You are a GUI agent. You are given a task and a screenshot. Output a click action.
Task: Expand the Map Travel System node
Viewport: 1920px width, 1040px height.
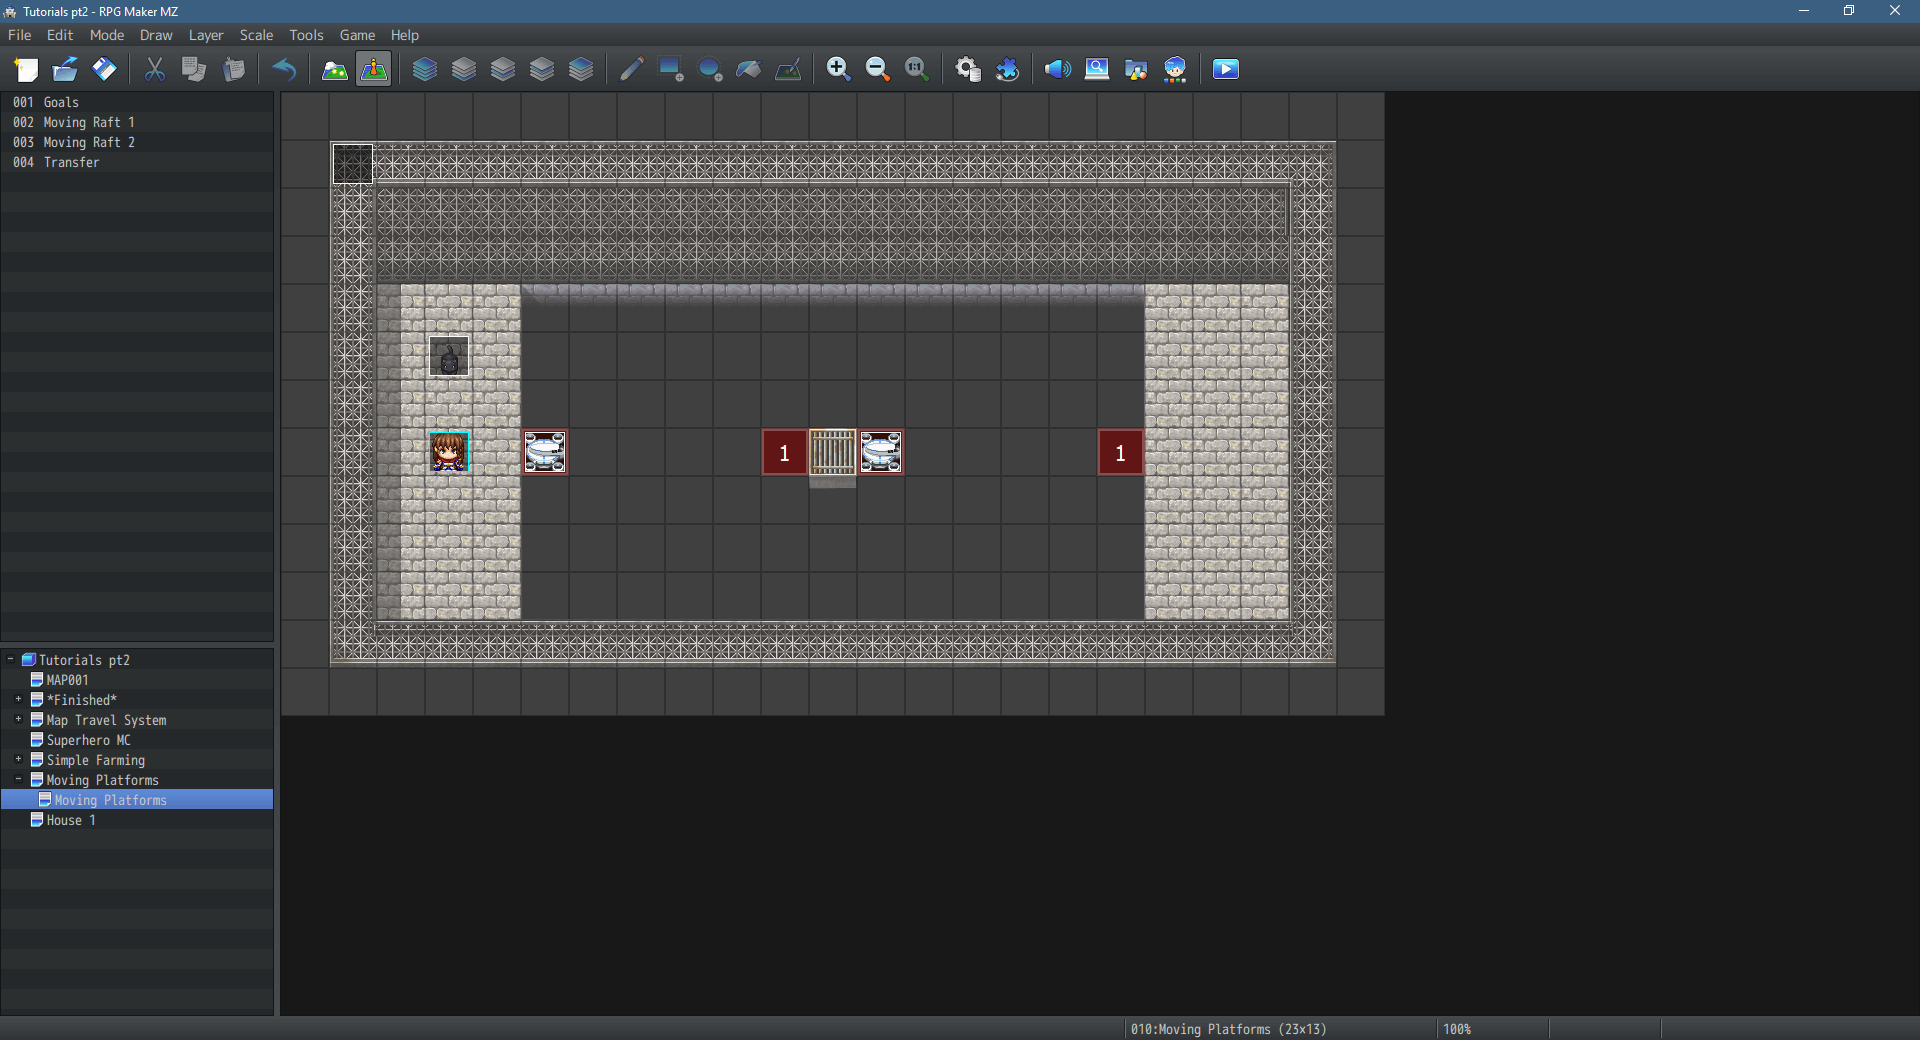coord(17,720)
